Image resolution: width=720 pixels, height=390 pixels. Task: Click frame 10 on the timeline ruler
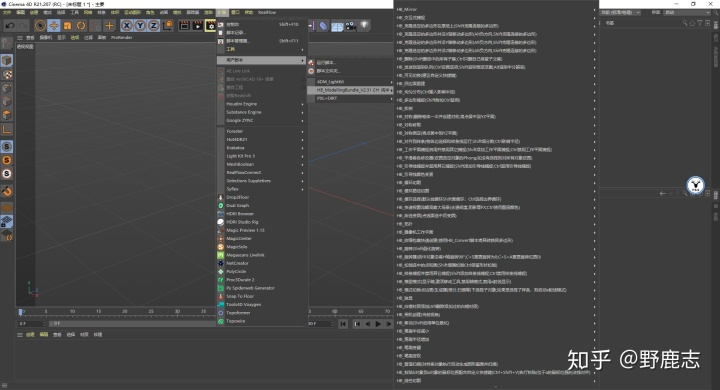(x=72, y=311)
